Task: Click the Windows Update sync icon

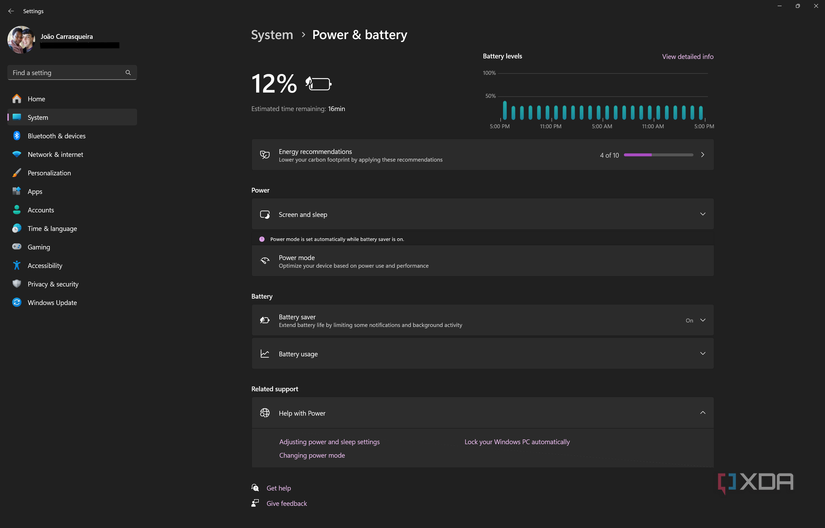Action: (x=17, y=302)
